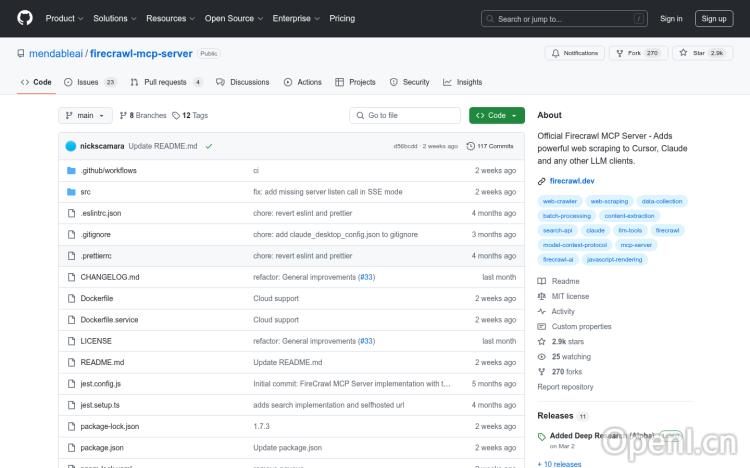The height and width of the screenshot is (468, 750).
Task: Click the src folder icon
Action: [71, 192]
